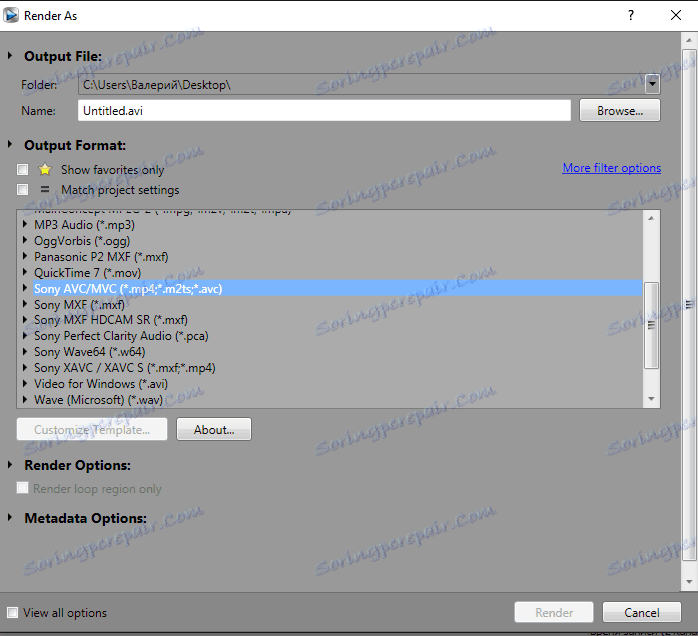Viewport: 698px width, 636px height.
Task: Select QuickTime 7 (*.mov) format
Action: pos(88,272)
